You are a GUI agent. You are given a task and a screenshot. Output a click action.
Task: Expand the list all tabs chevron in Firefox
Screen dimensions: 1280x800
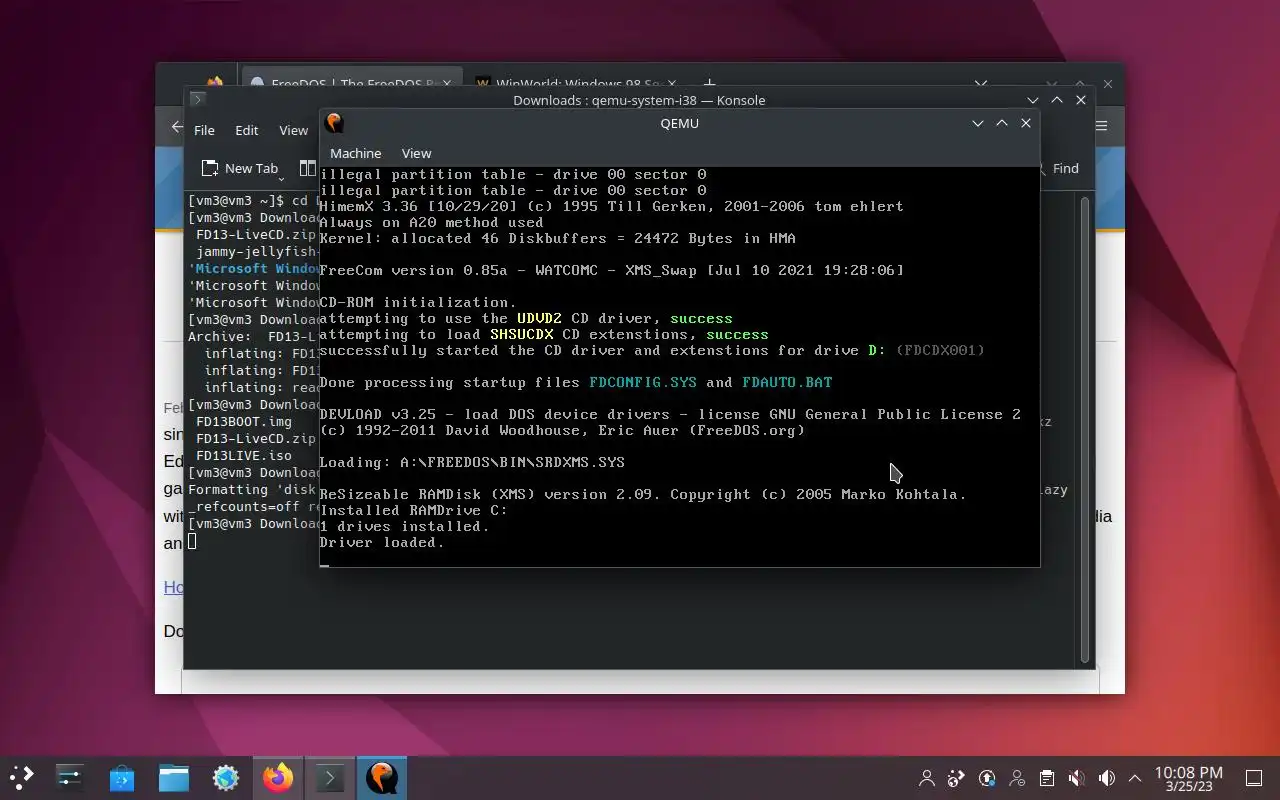[x=981, y=84]
